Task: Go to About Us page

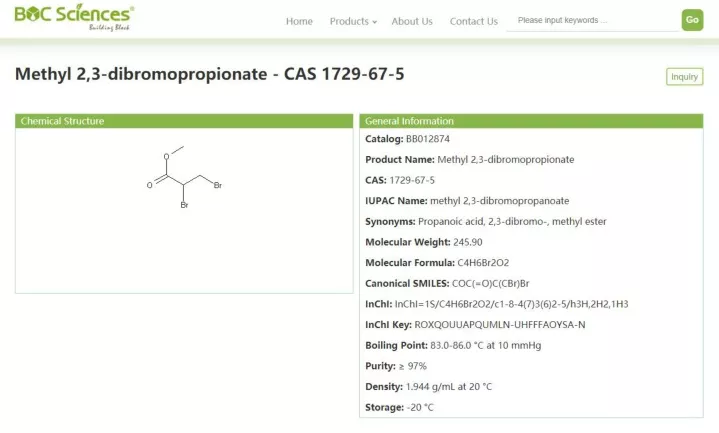Action: pyautogui.click(x=412, y=21)
